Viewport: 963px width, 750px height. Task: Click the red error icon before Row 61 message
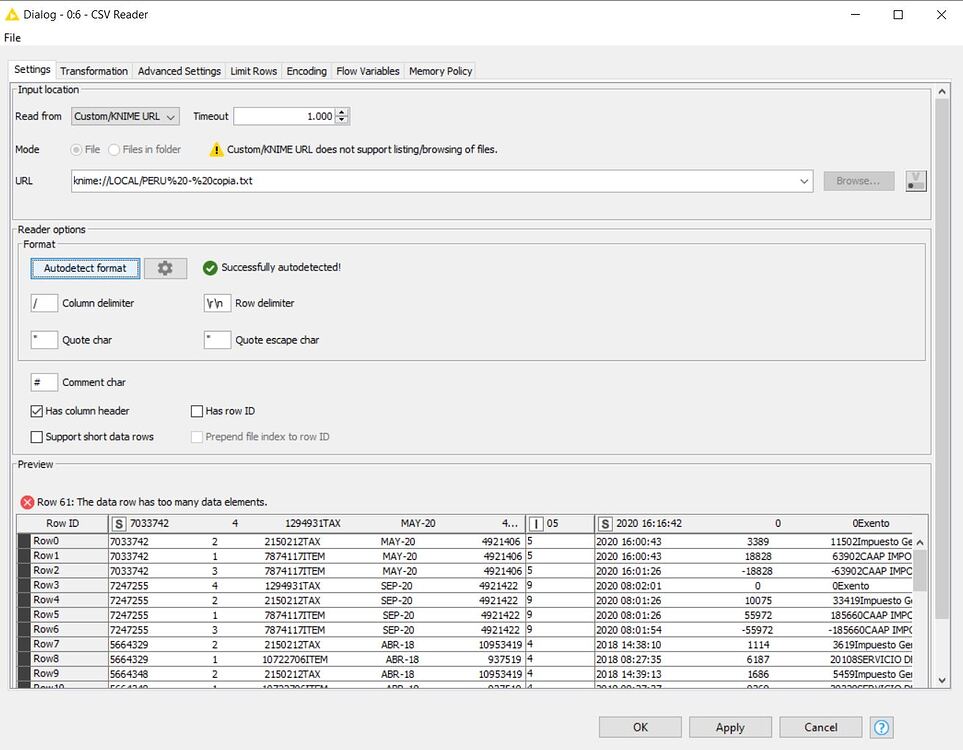pyautogui.click(x=26, y=501)
